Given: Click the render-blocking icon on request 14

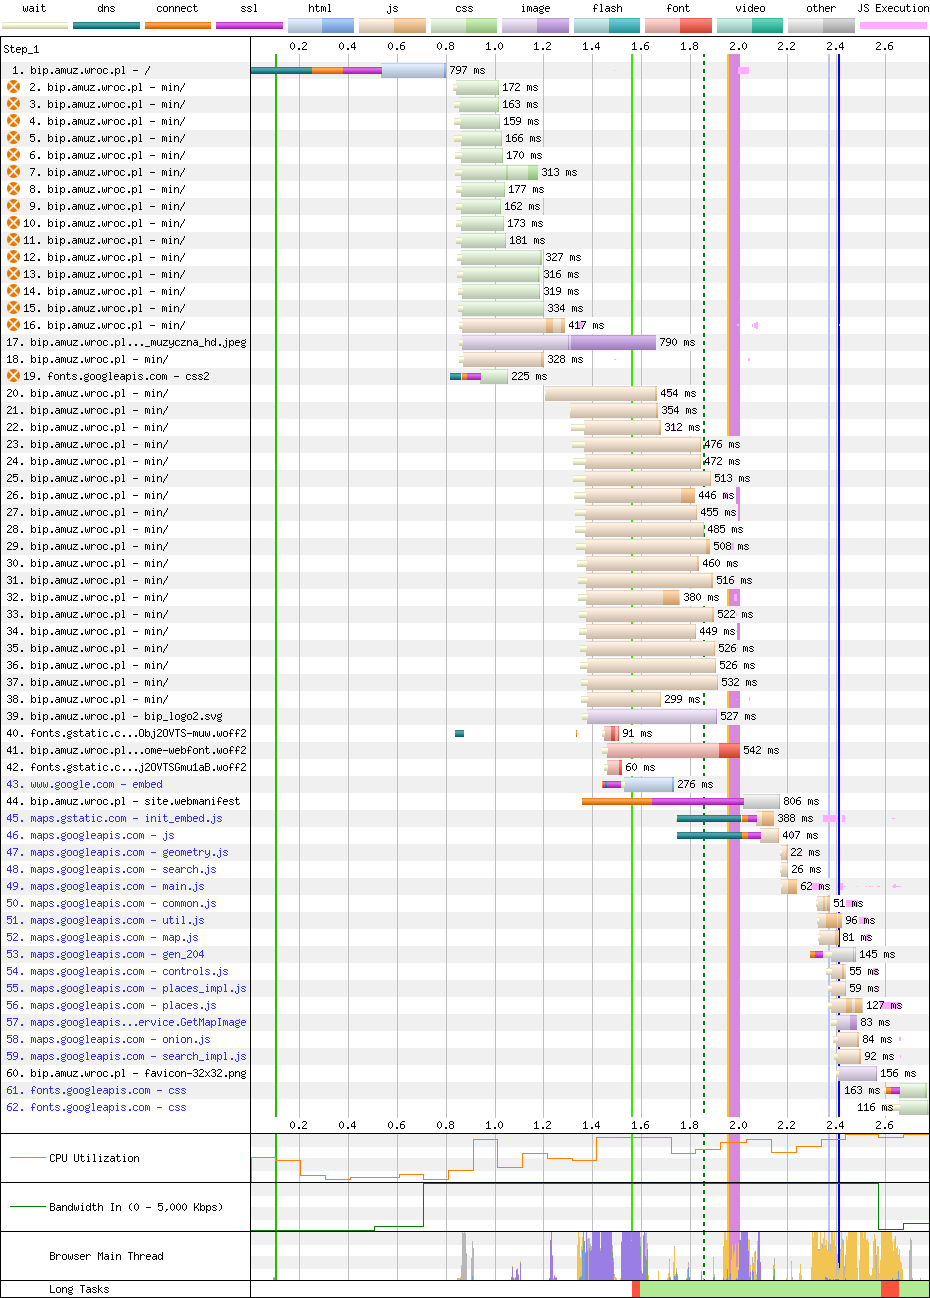Looking at the screenshot, I should coord(14,291).
